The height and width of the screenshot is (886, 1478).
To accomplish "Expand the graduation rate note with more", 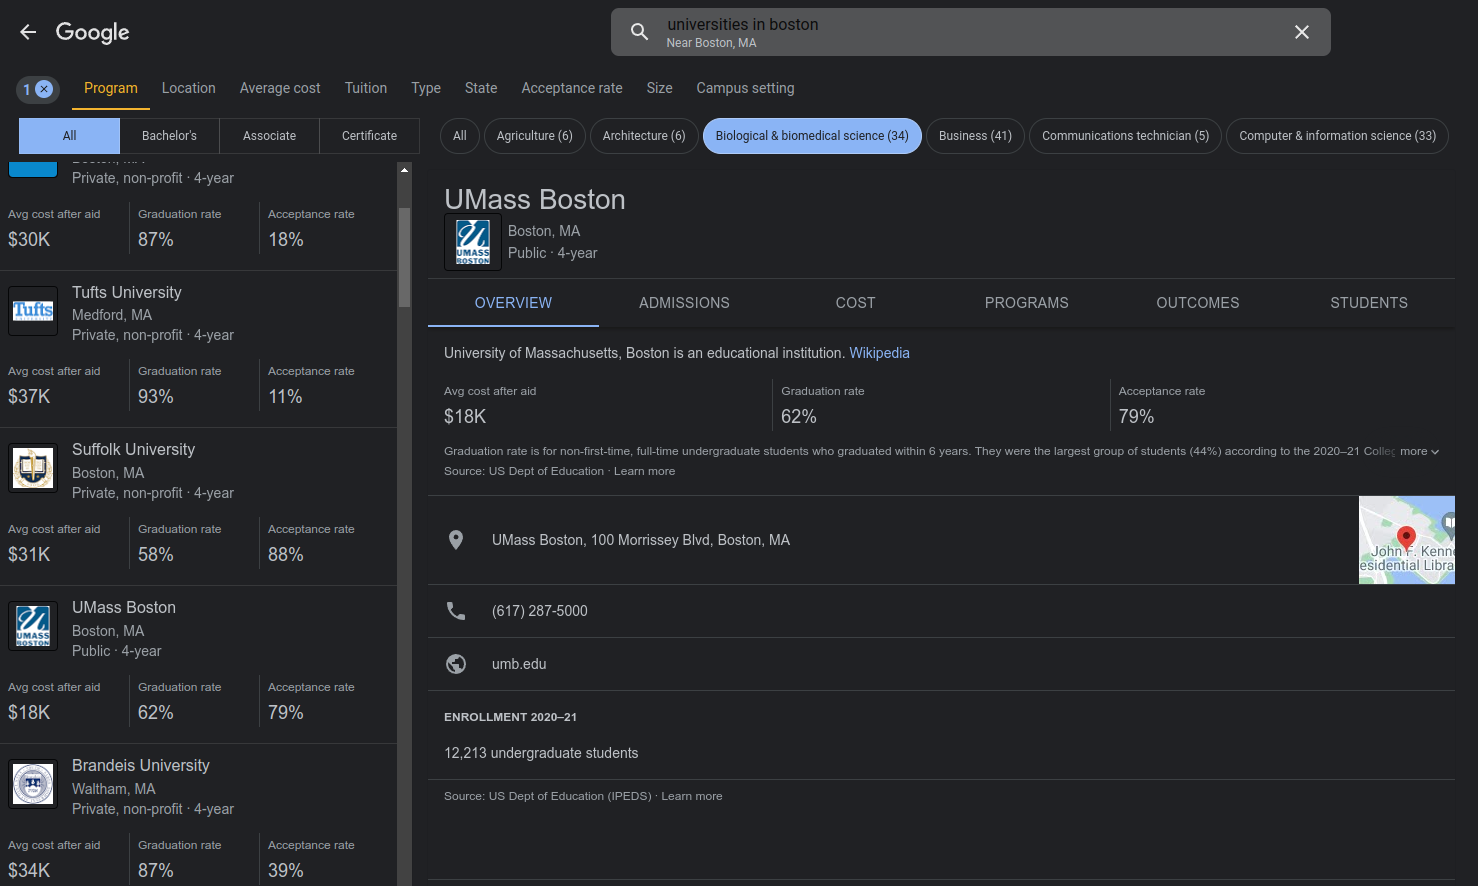I will [1419, 451].
